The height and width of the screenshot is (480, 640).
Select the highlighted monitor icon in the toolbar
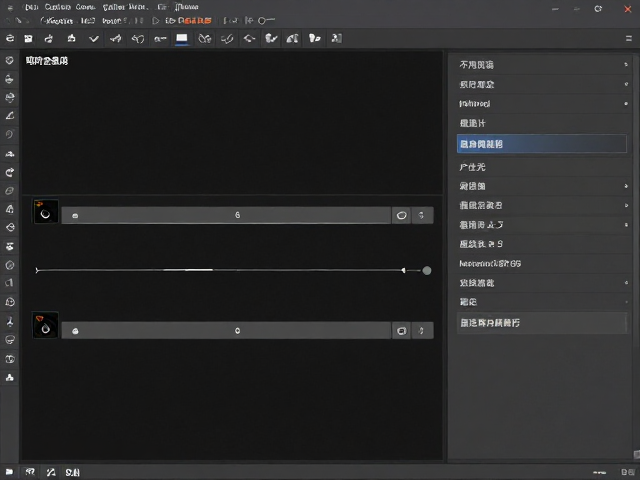[x=182, y=39]
